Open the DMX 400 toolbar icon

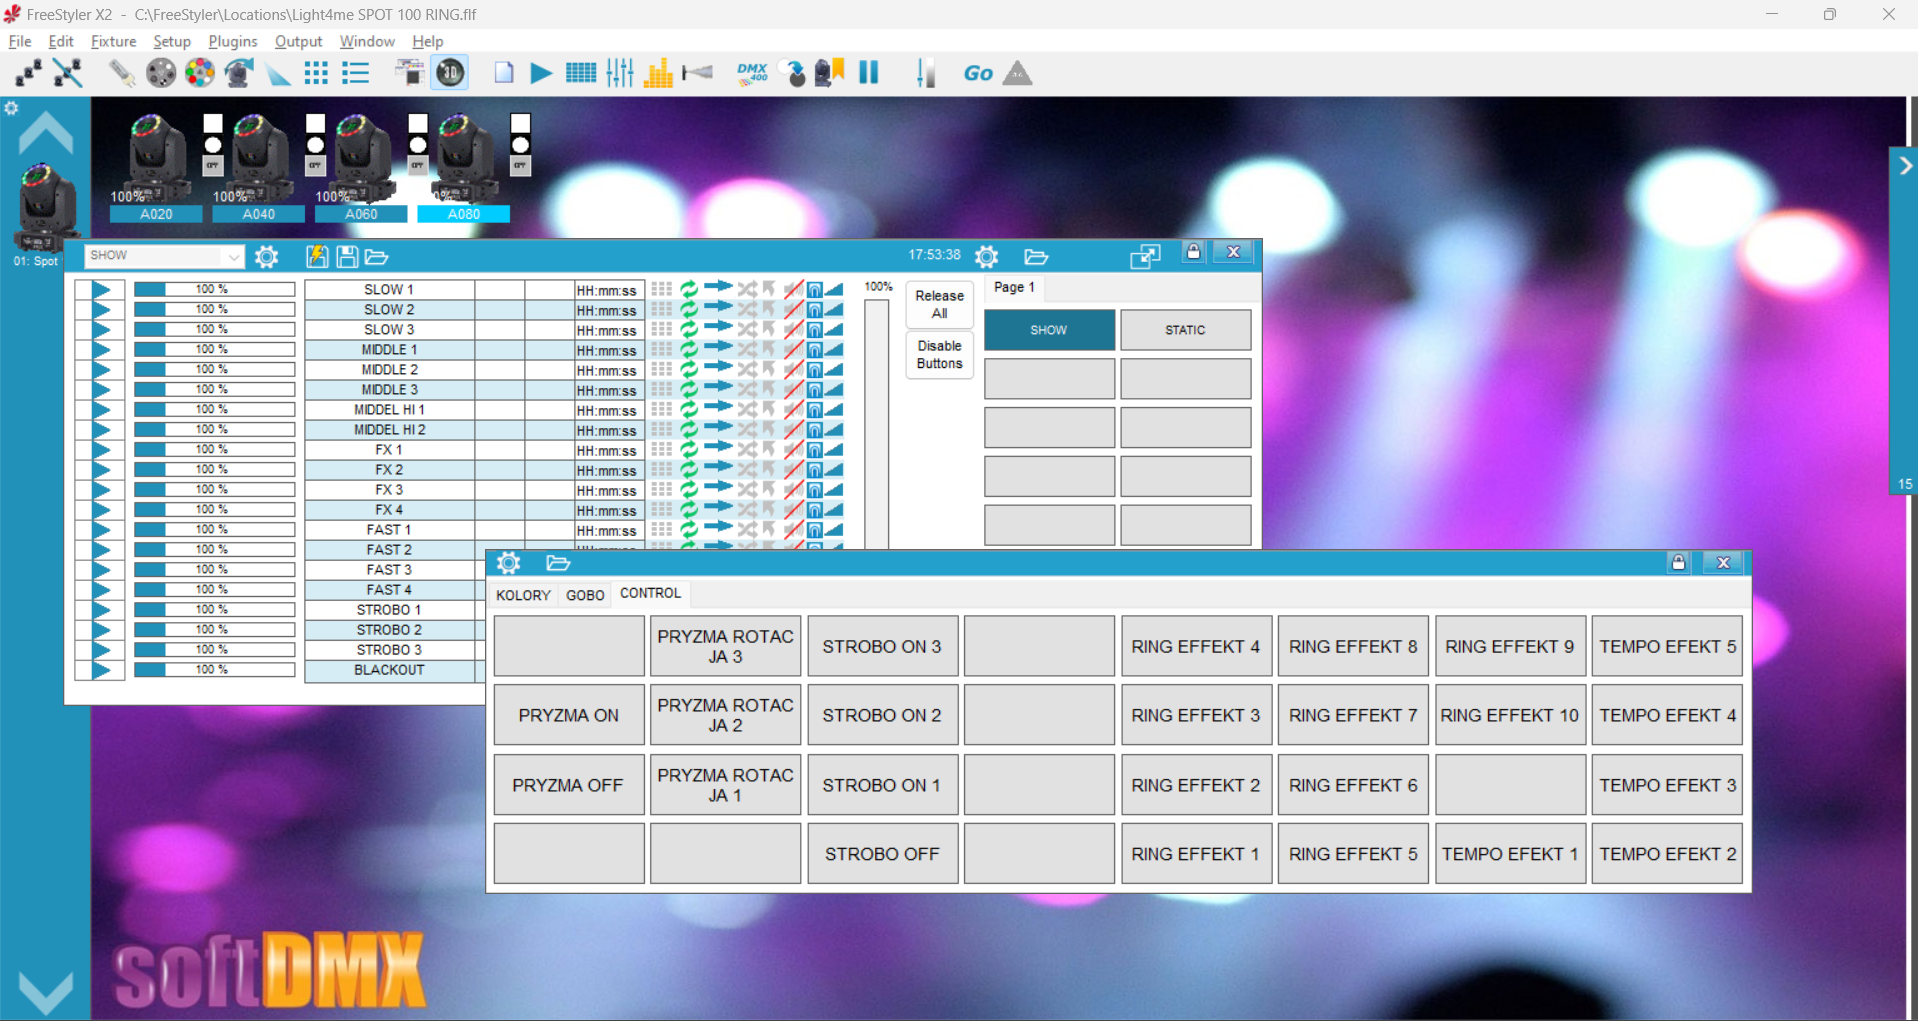pos(751,73)
